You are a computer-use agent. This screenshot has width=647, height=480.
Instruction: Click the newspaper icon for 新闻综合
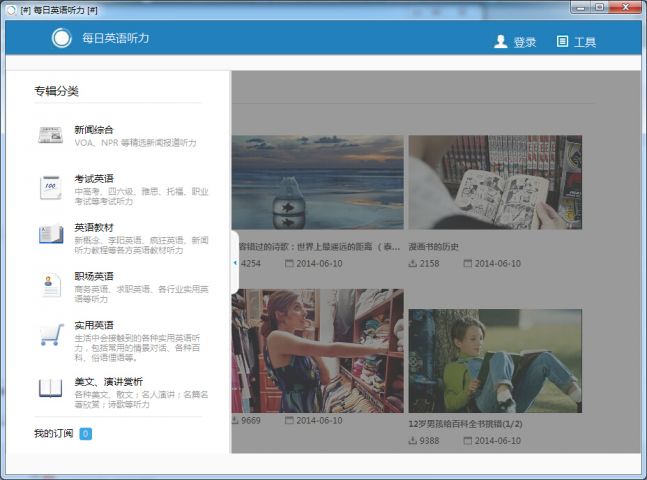click(50, 136)
